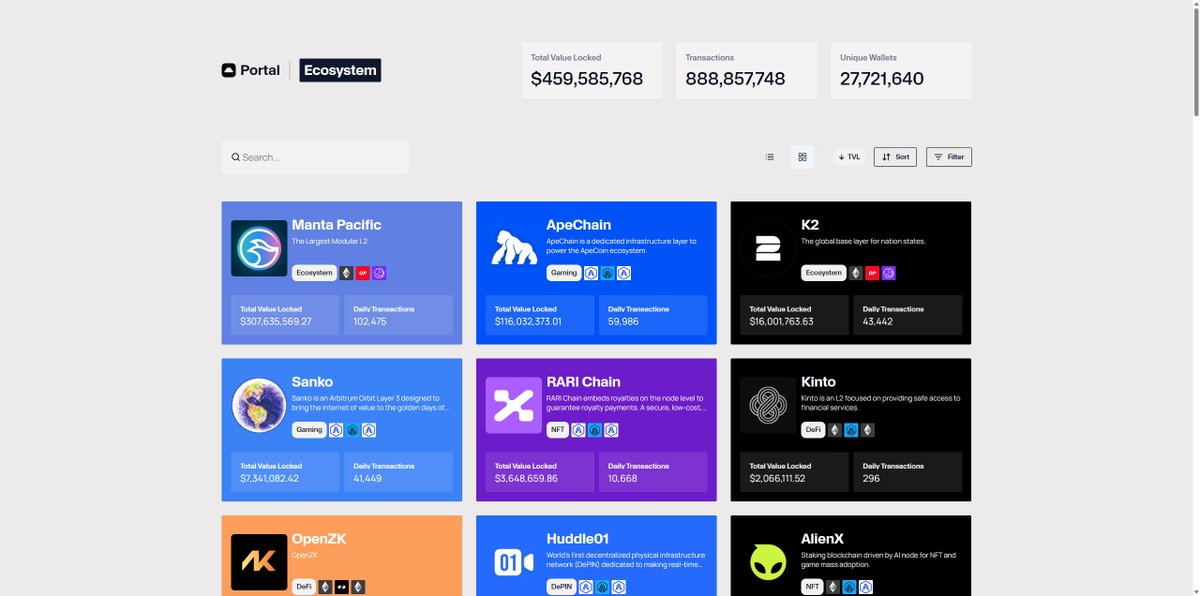The image size is (1200, 596).
Task: Select the Ecosystem header tab
Action: 340,70
